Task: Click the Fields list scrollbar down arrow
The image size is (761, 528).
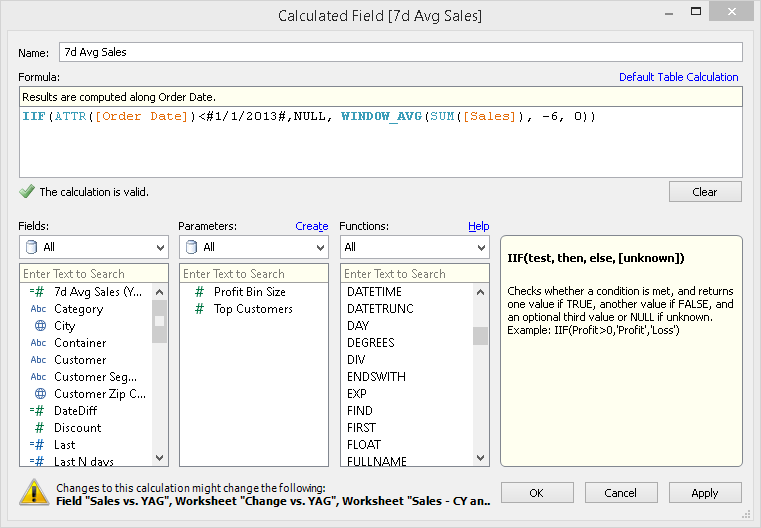Action: 160,458
